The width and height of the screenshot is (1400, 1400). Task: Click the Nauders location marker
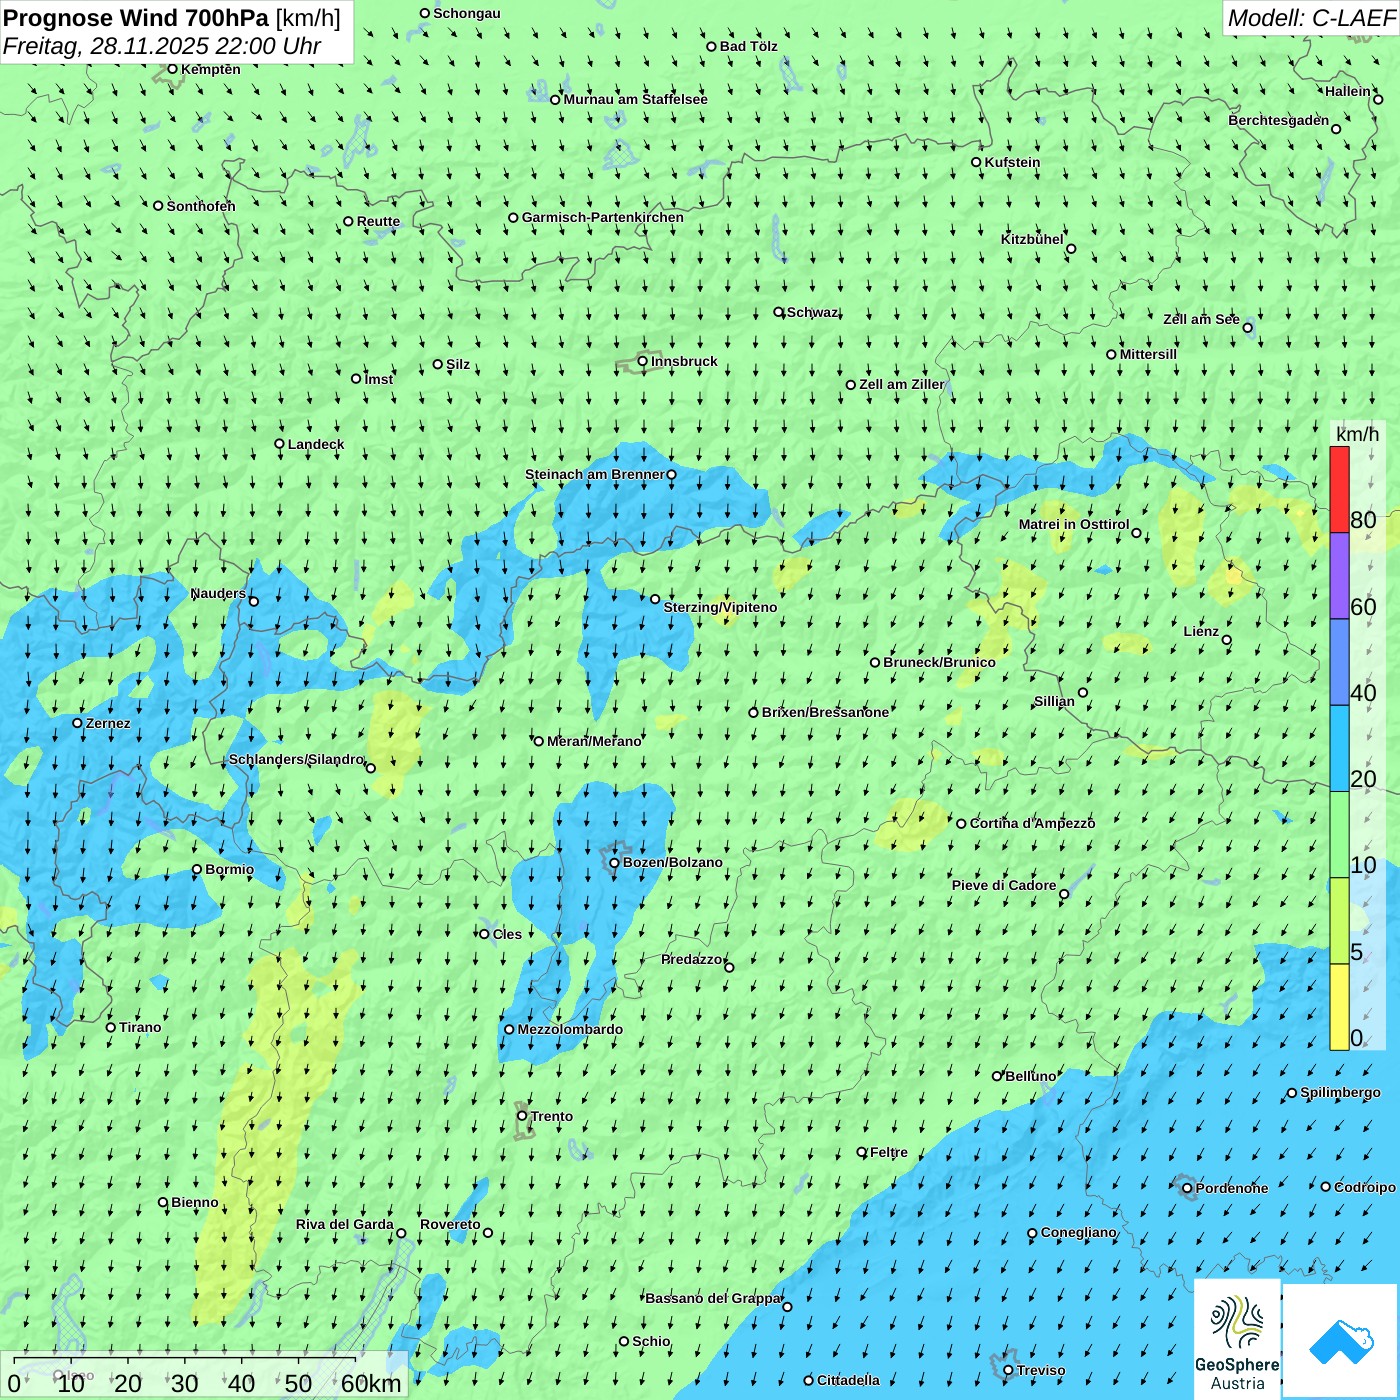[x=254, y=601]
